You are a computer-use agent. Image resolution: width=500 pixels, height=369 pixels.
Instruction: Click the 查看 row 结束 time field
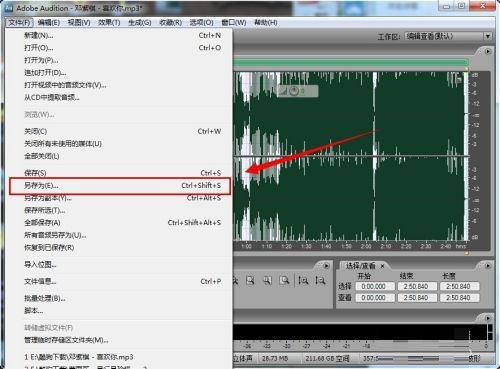click(416, 298)
